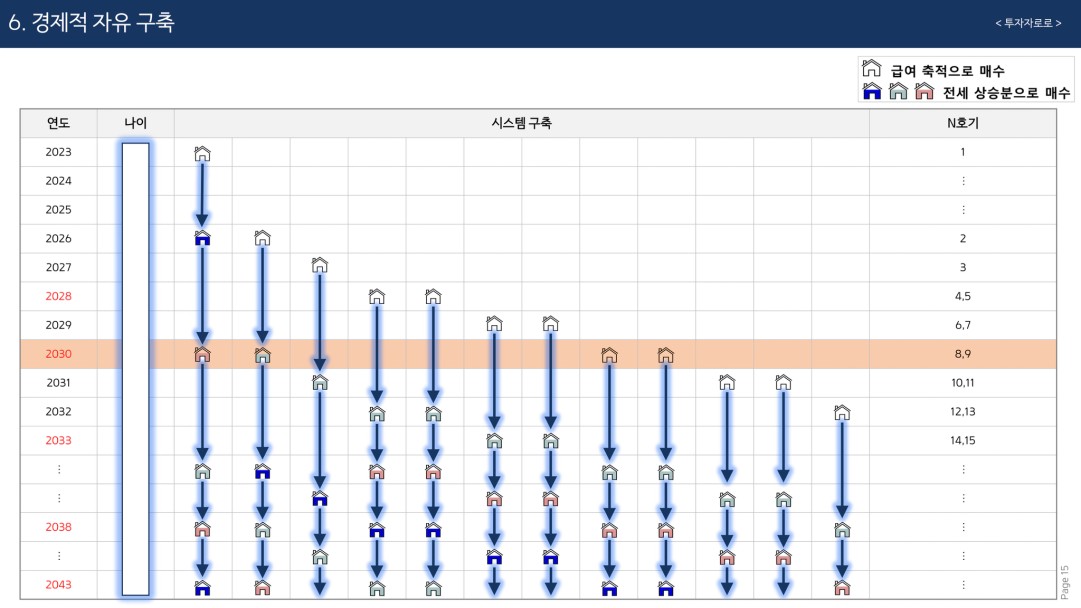
Task: Select the year cell '2032'
Action: pos(59,412)
